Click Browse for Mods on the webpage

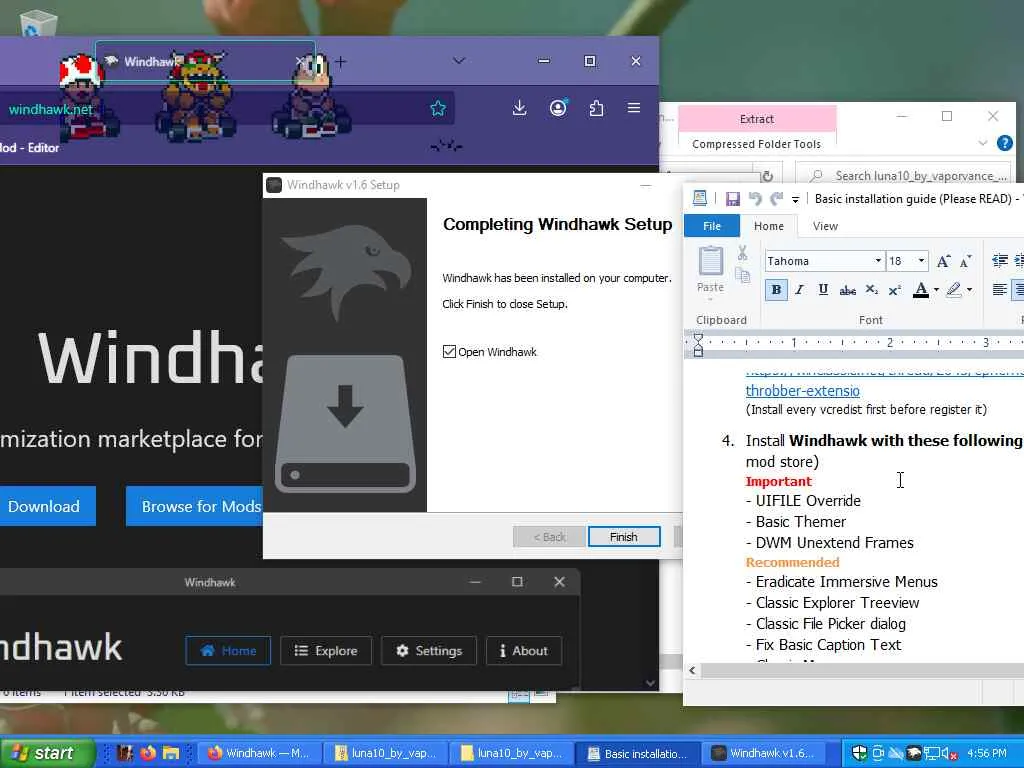(195, 506)
